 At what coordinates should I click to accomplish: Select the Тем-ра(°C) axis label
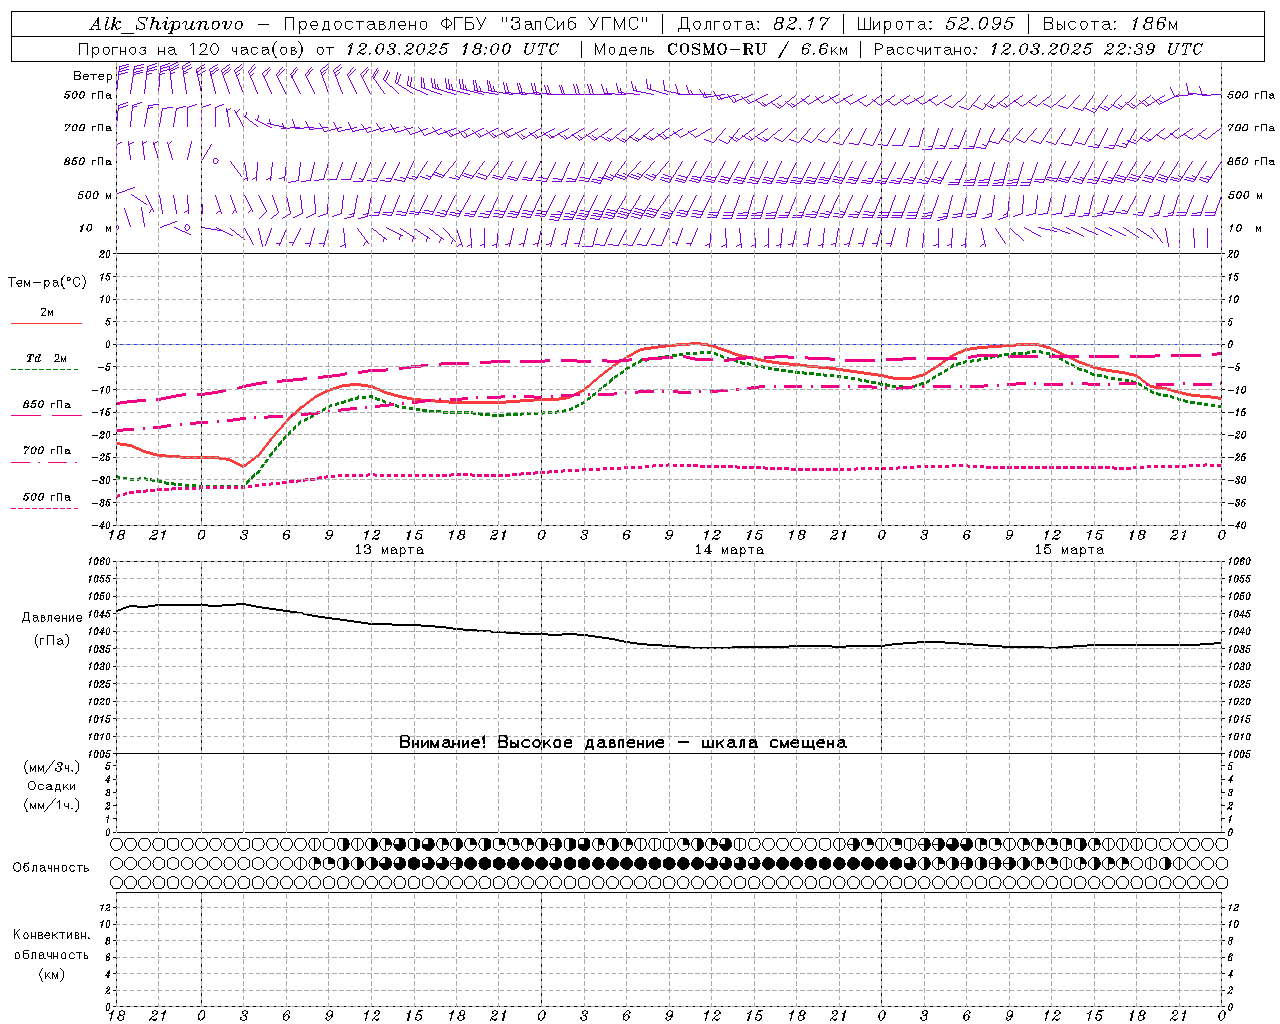[x=47, y=283]
